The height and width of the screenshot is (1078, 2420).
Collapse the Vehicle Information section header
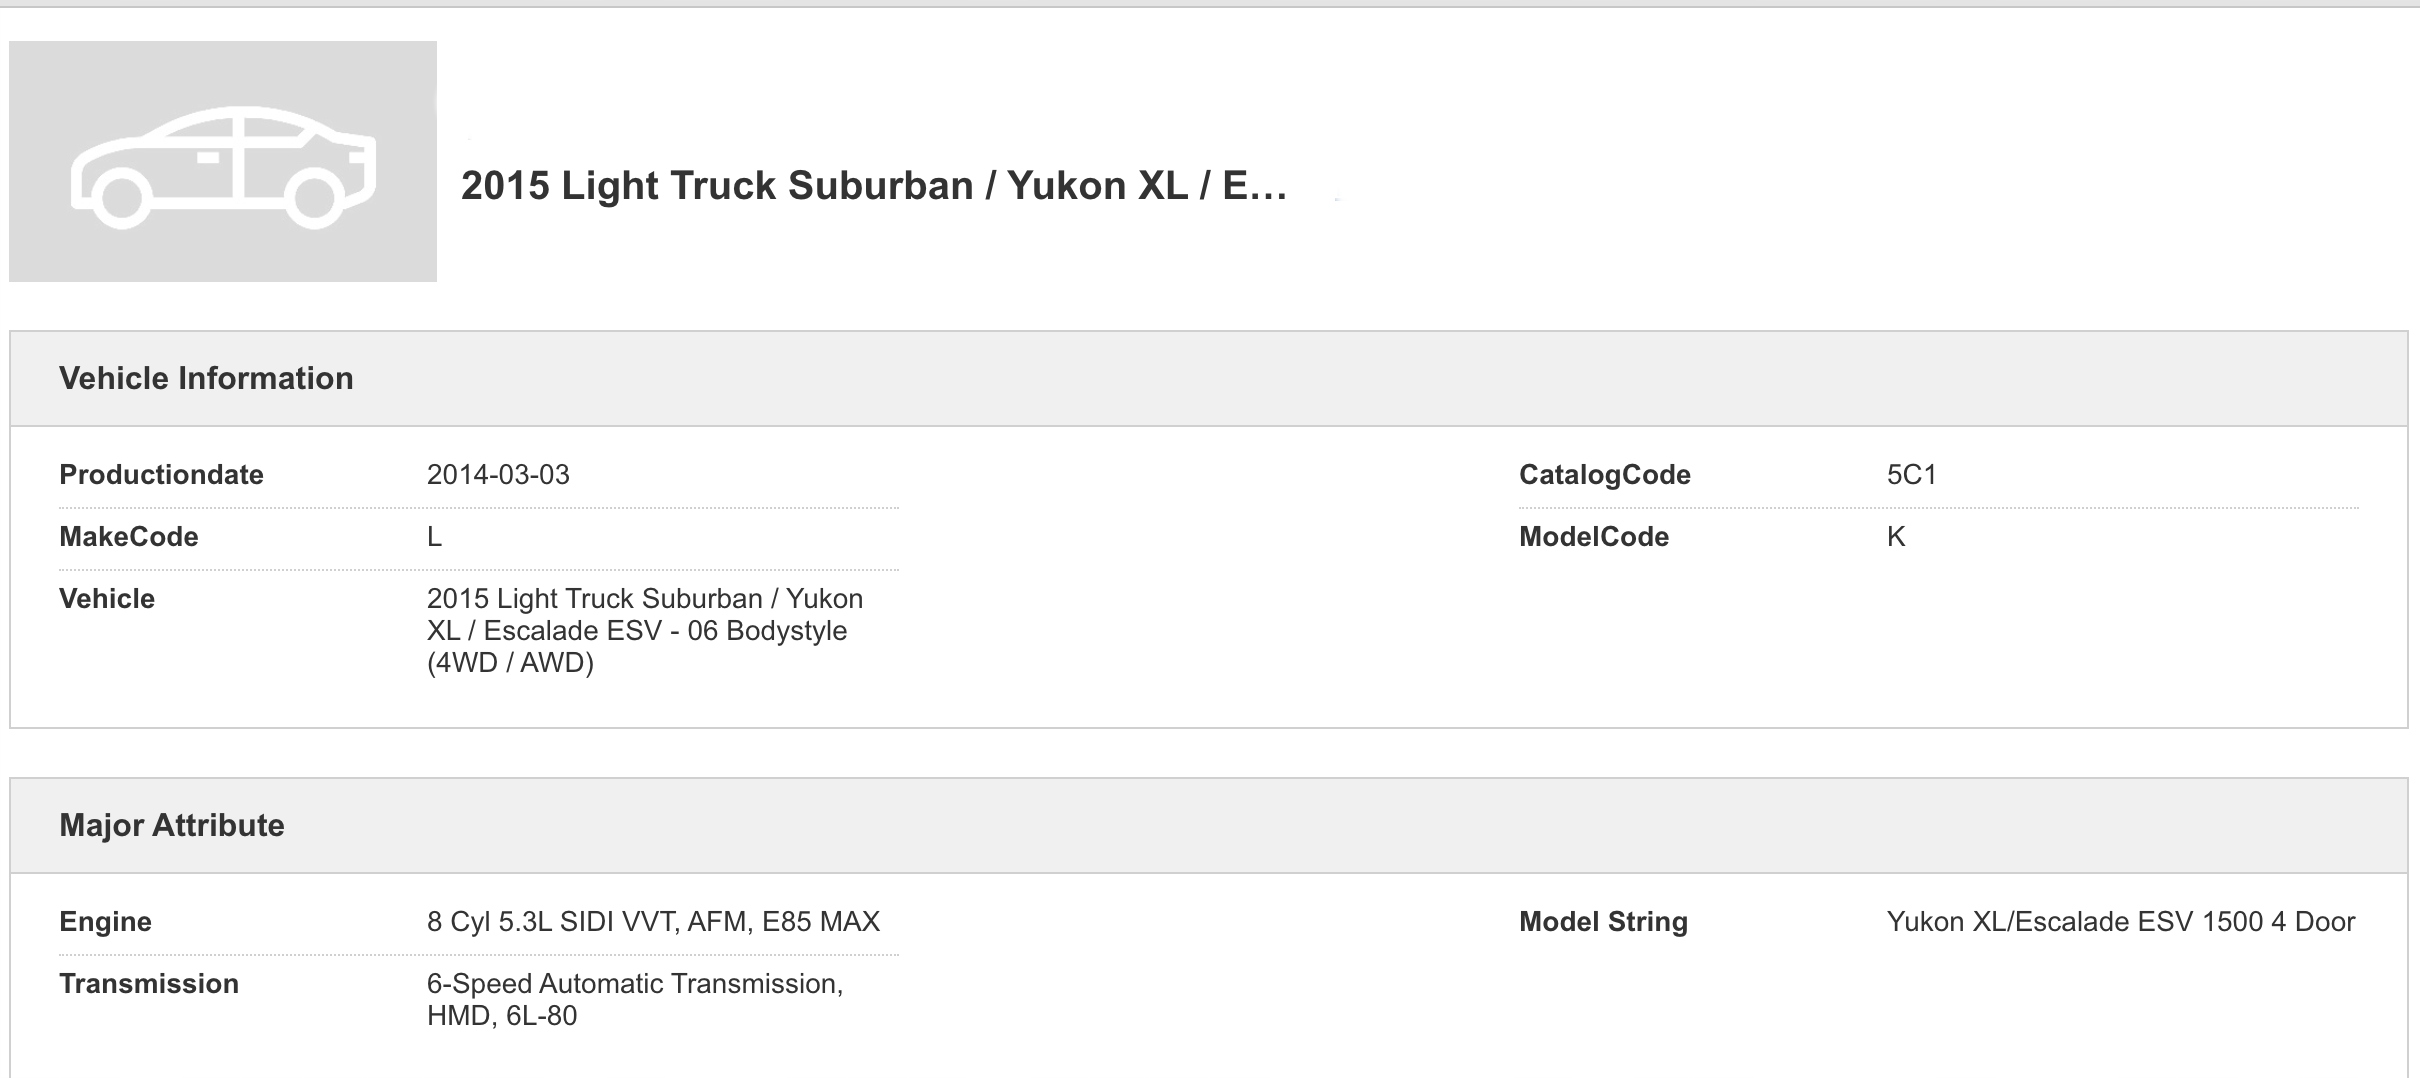[x=206, y=379]
